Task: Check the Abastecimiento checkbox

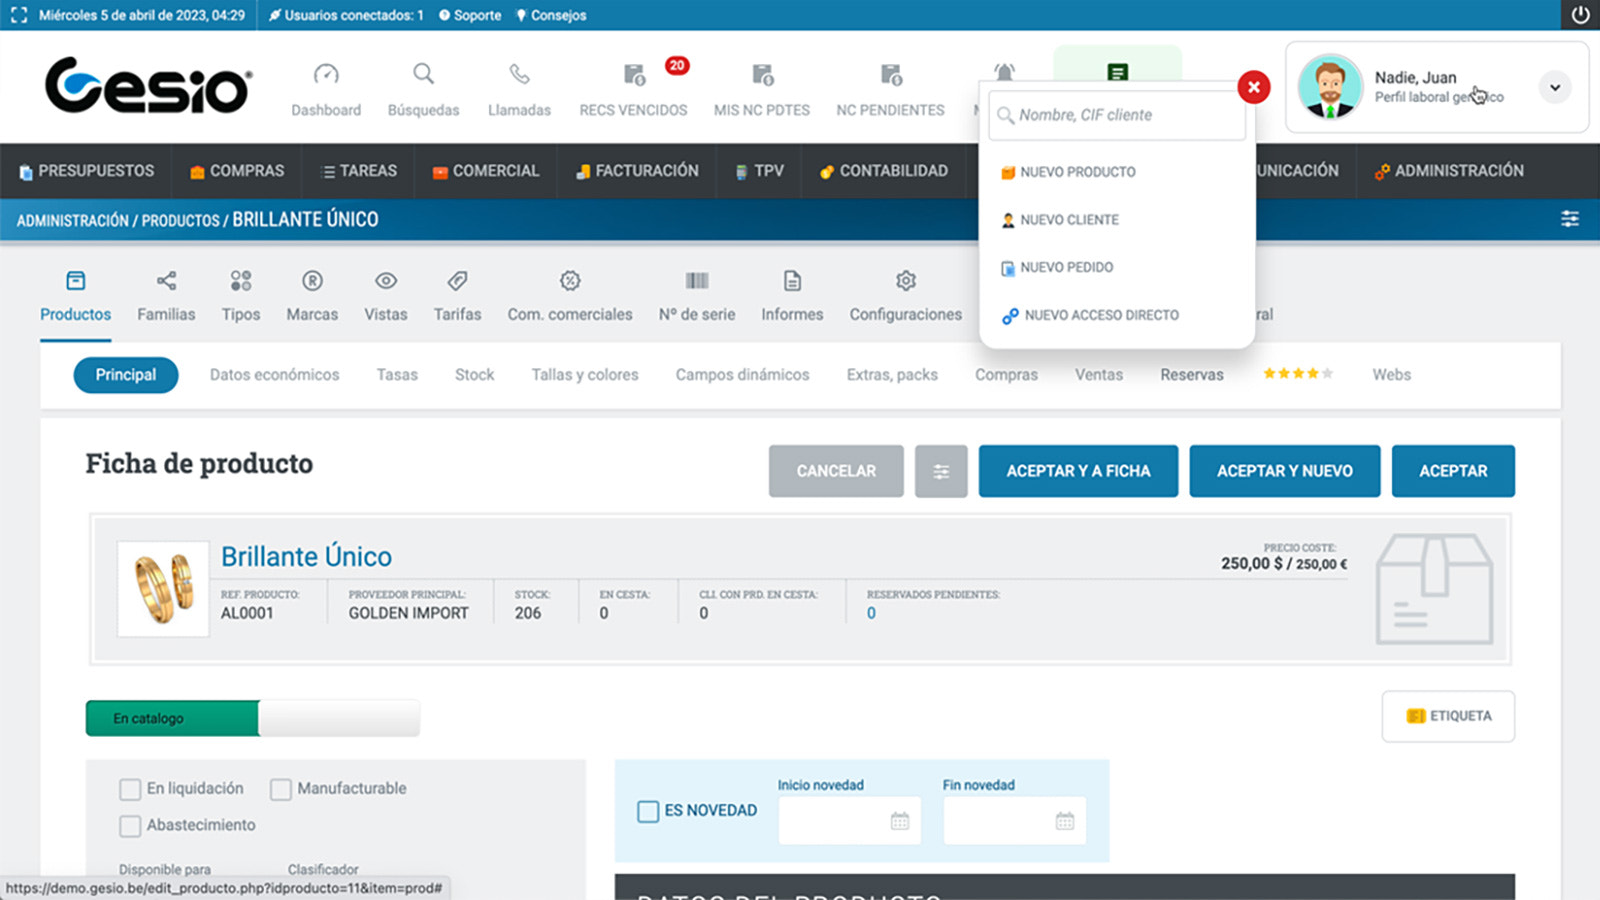Action: pos(130,826)
